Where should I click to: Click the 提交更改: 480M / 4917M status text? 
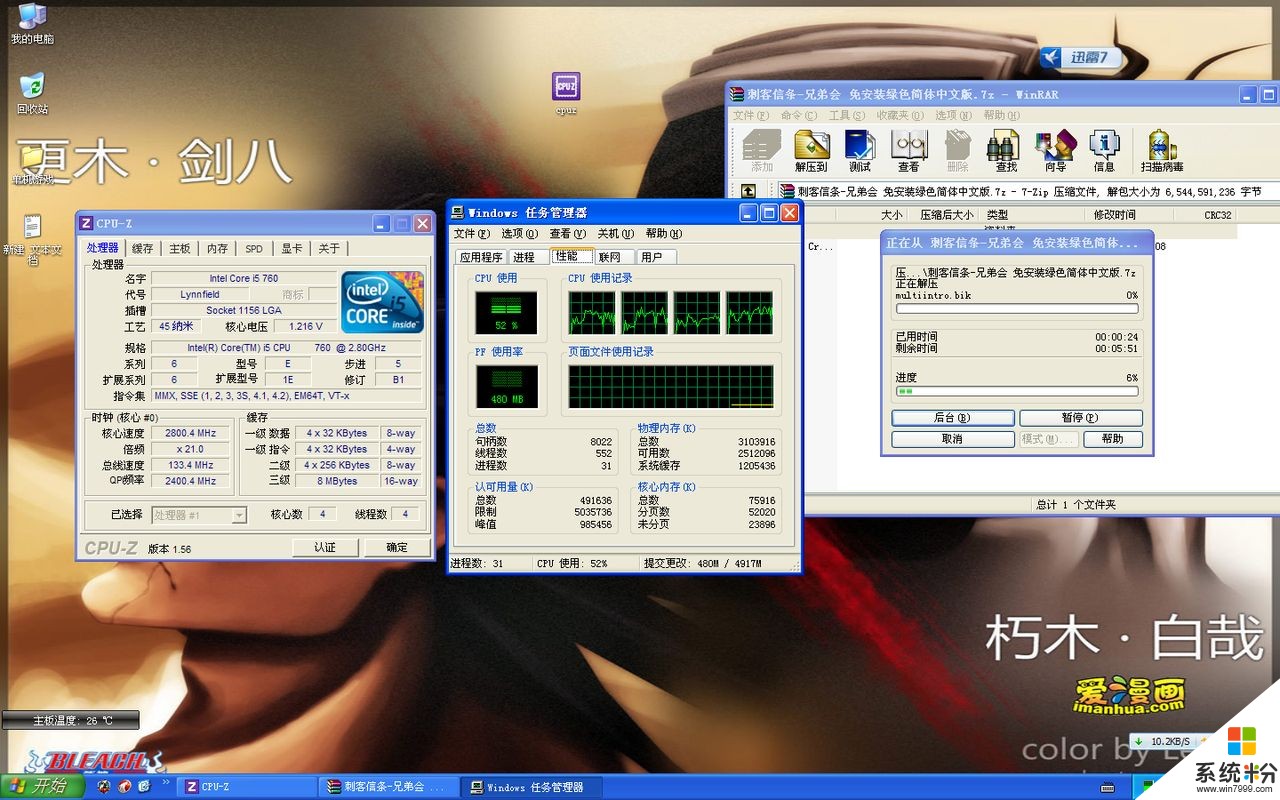point(704,564)
